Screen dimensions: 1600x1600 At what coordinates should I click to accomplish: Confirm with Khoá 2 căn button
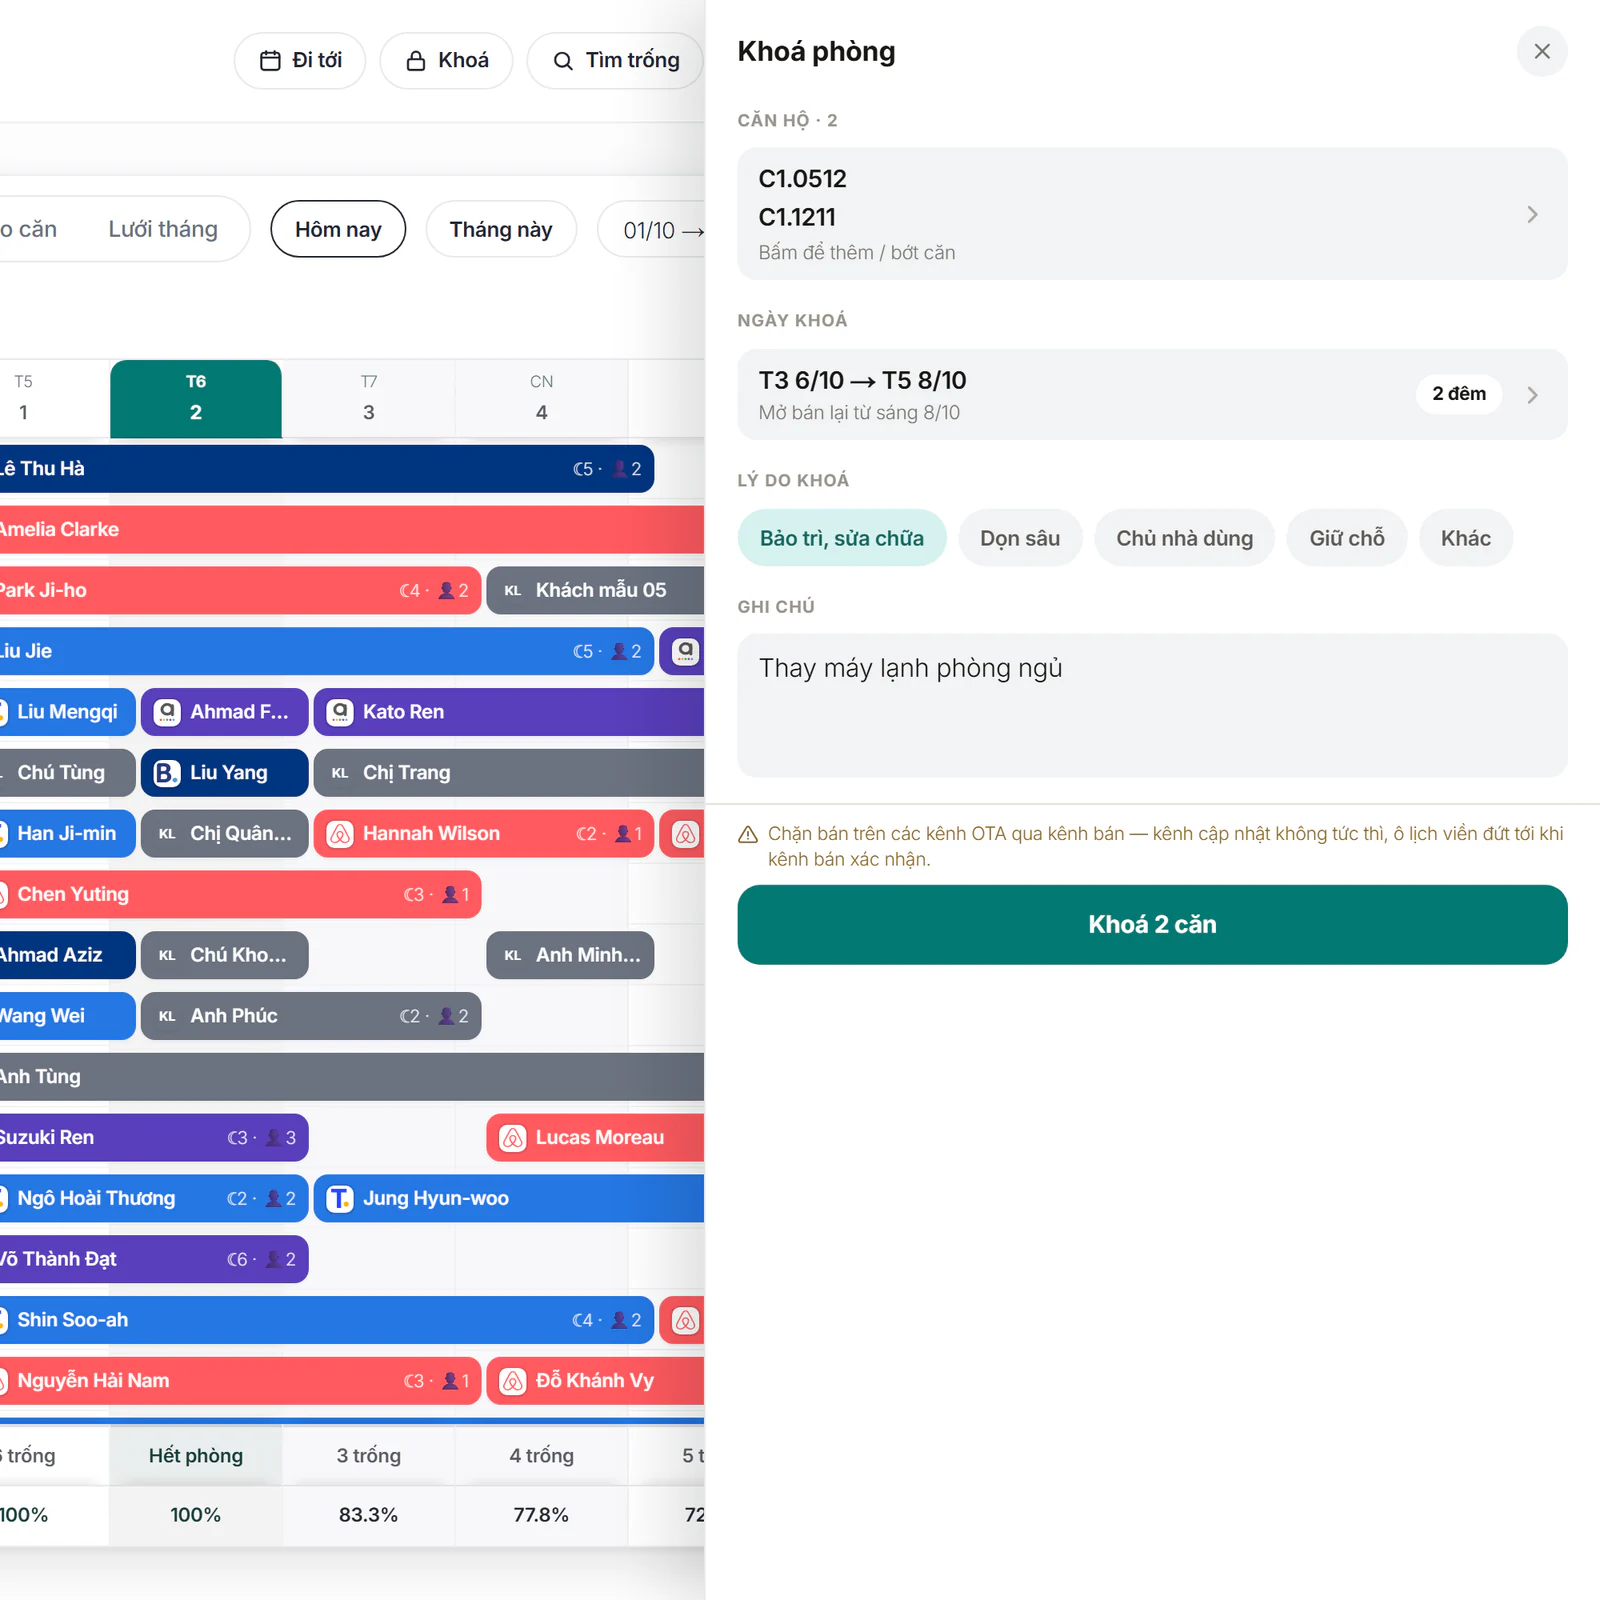pos(1152,925)
